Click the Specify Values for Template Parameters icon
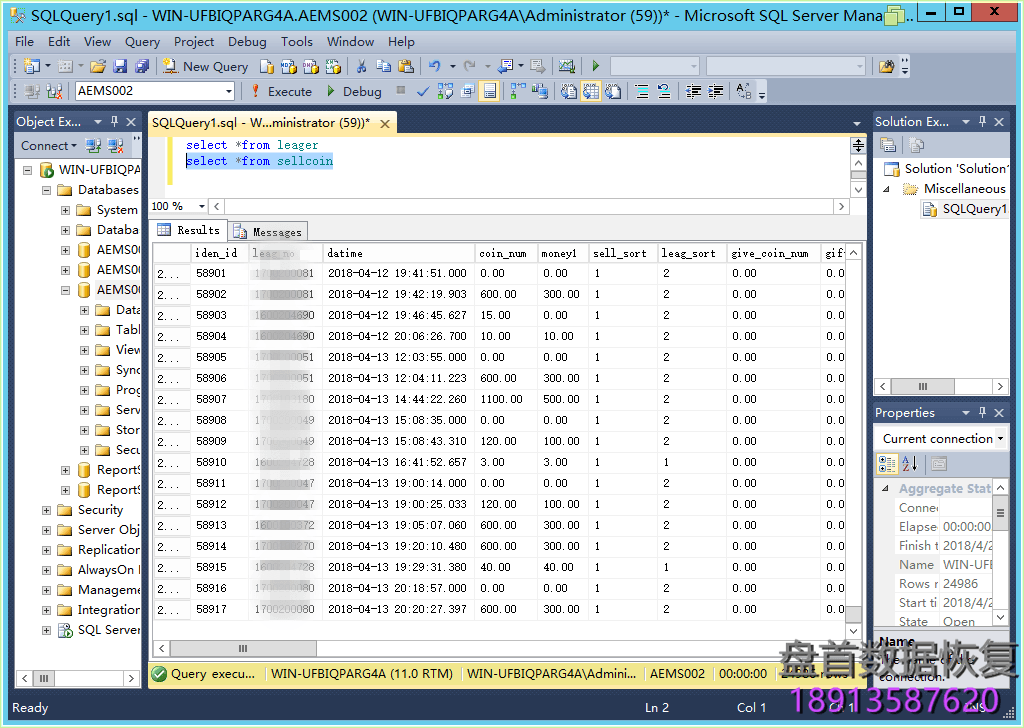1024x728 pixels. tap(743, 91)
